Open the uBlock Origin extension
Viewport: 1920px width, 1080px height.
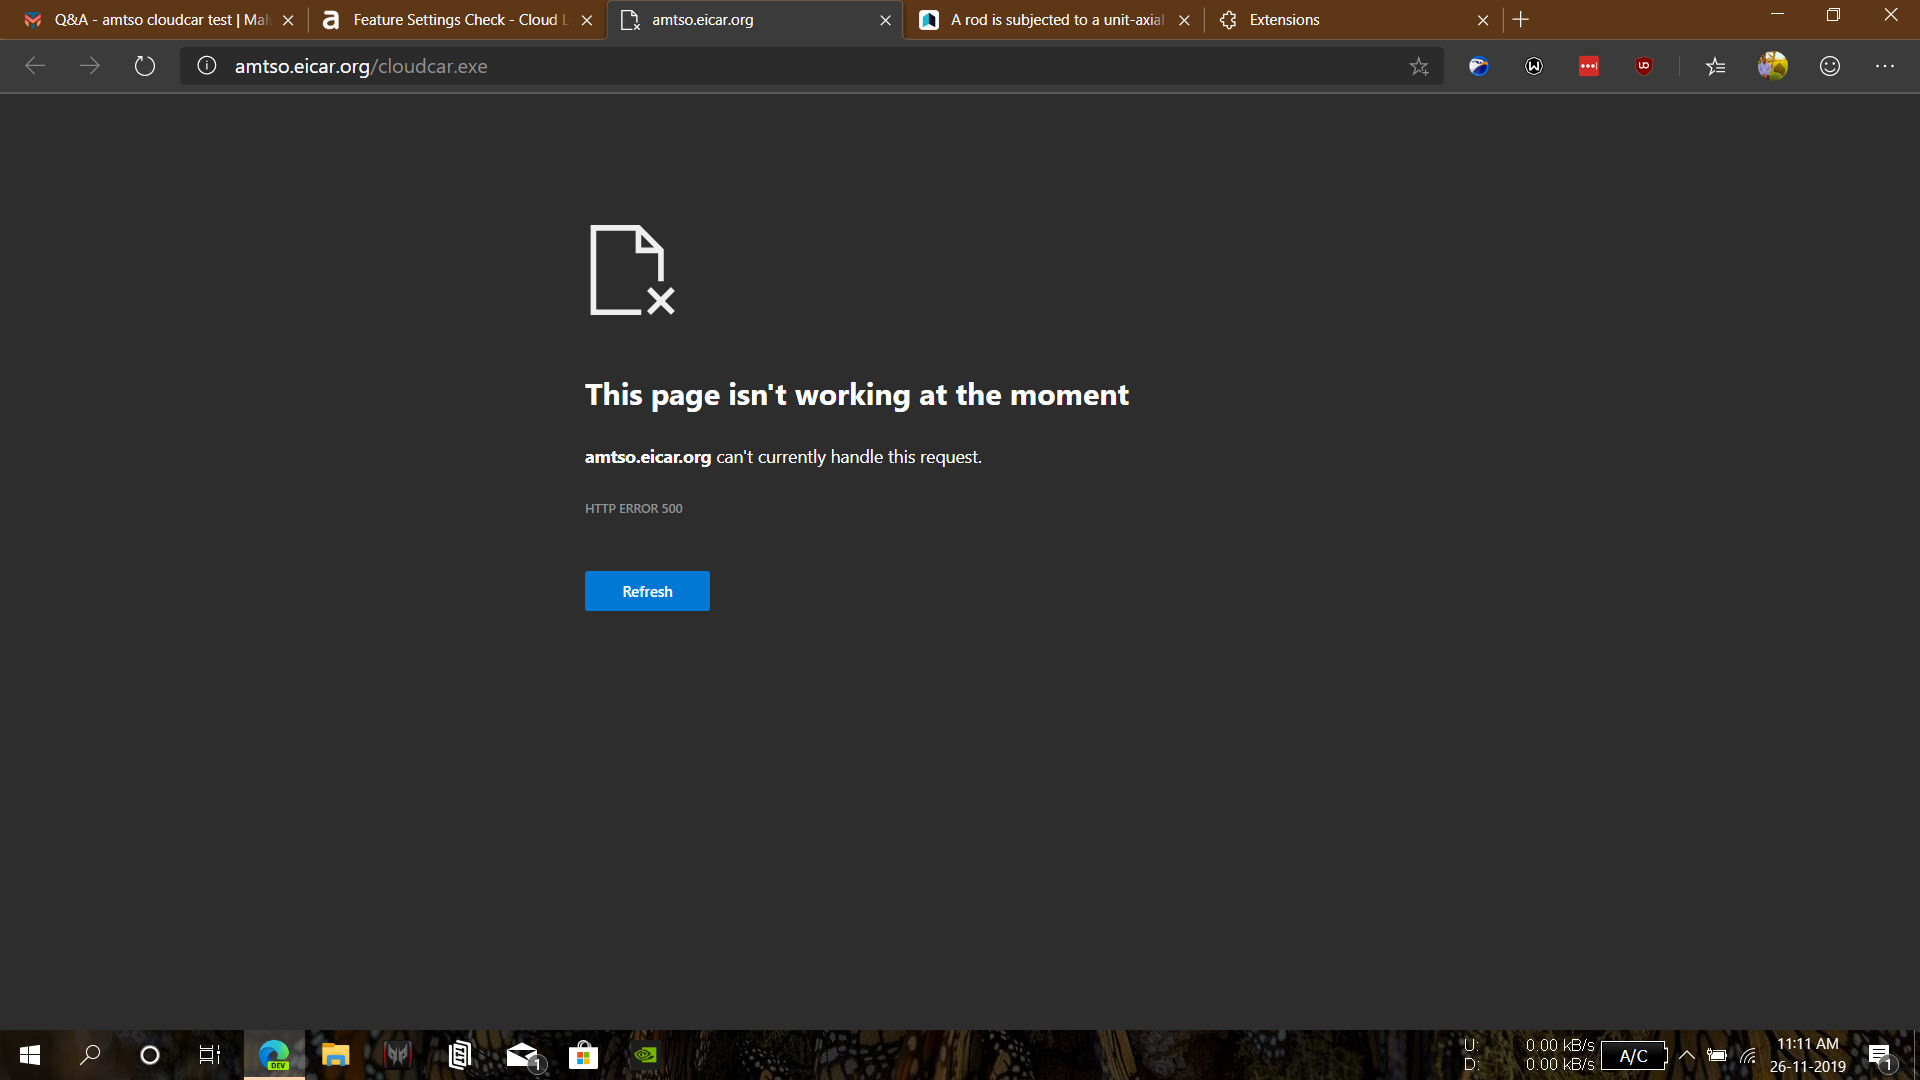tap(1644, 66)
